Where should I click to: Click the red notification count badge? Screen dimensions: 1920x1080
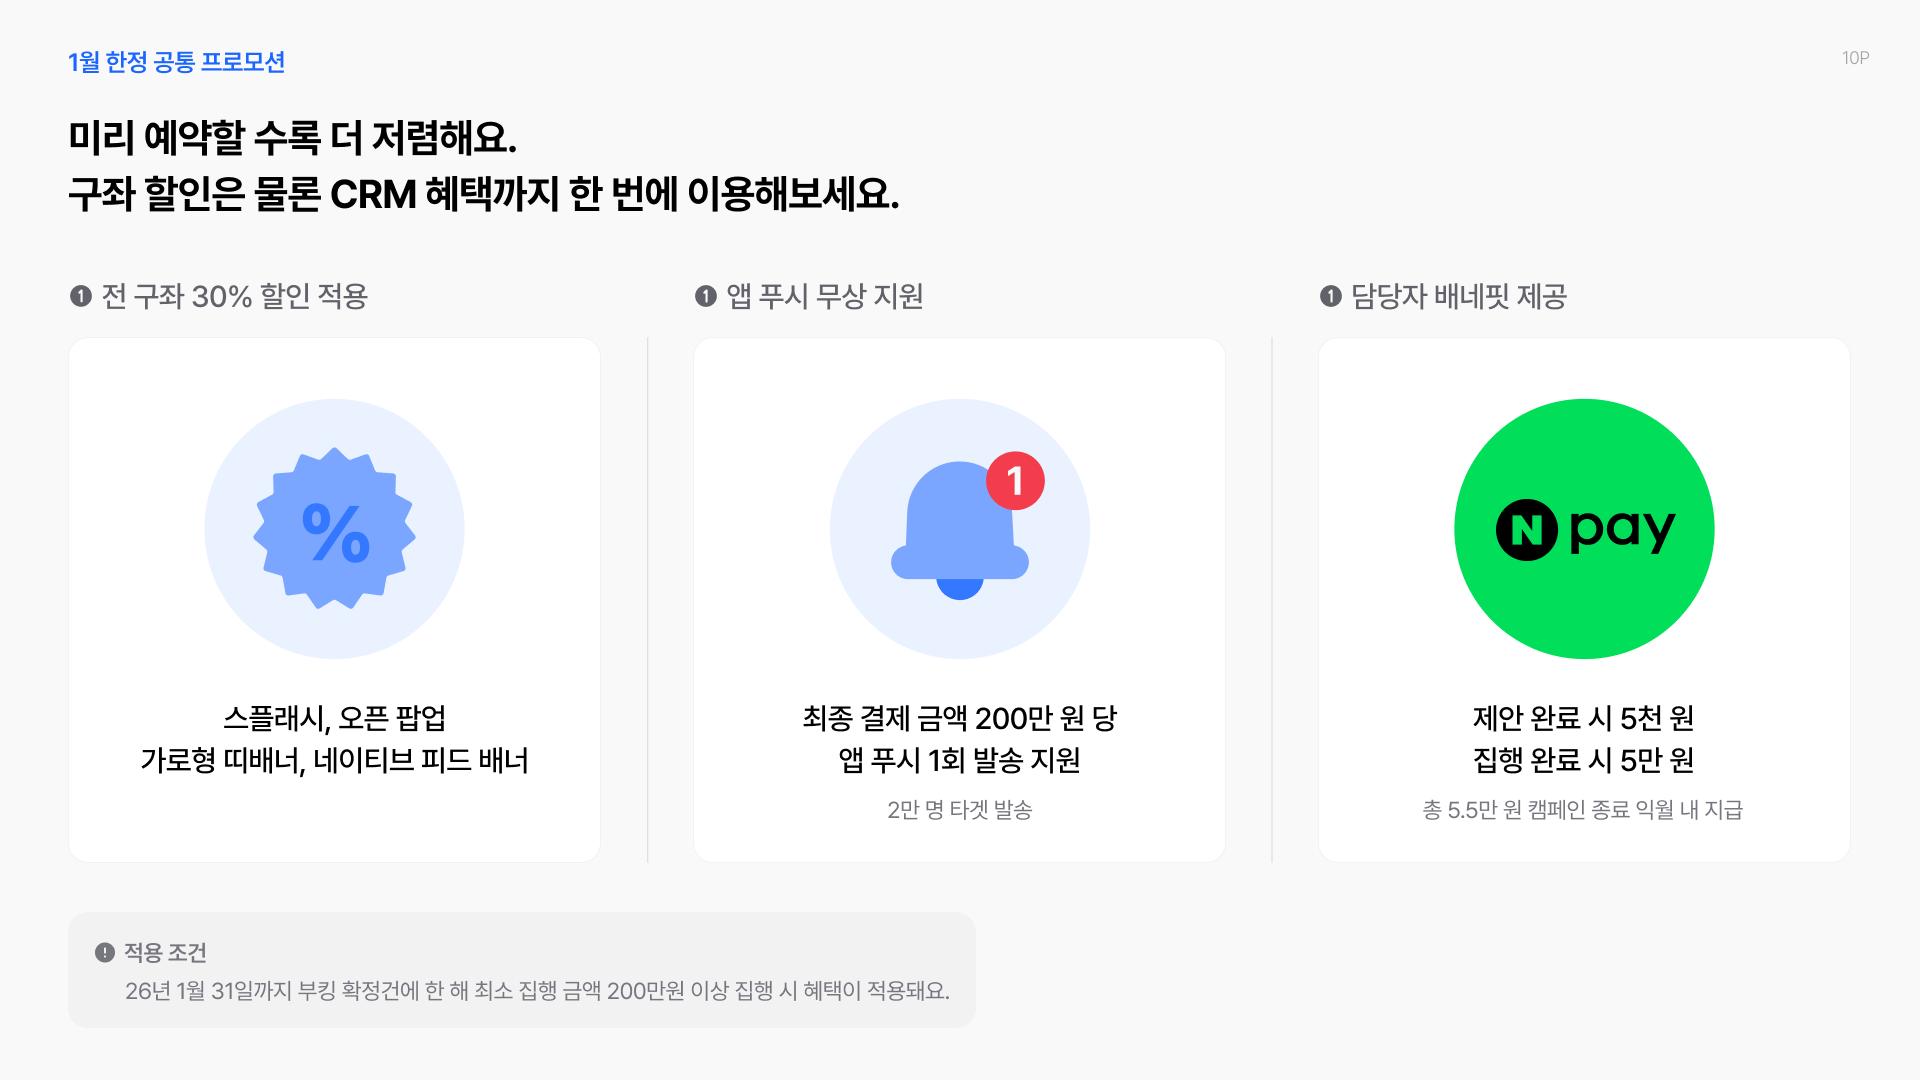(1015, 481)
